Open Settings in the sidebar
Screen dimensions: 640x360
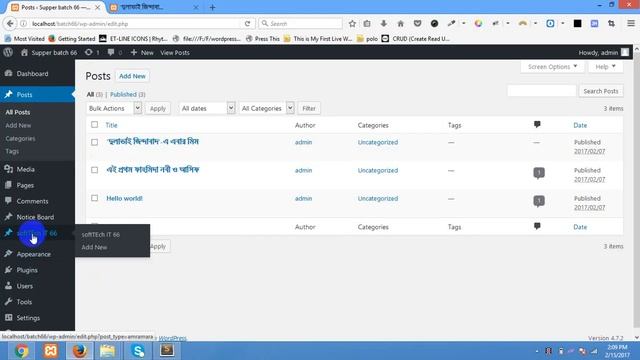pyautogui.click(x=28, y=318)
